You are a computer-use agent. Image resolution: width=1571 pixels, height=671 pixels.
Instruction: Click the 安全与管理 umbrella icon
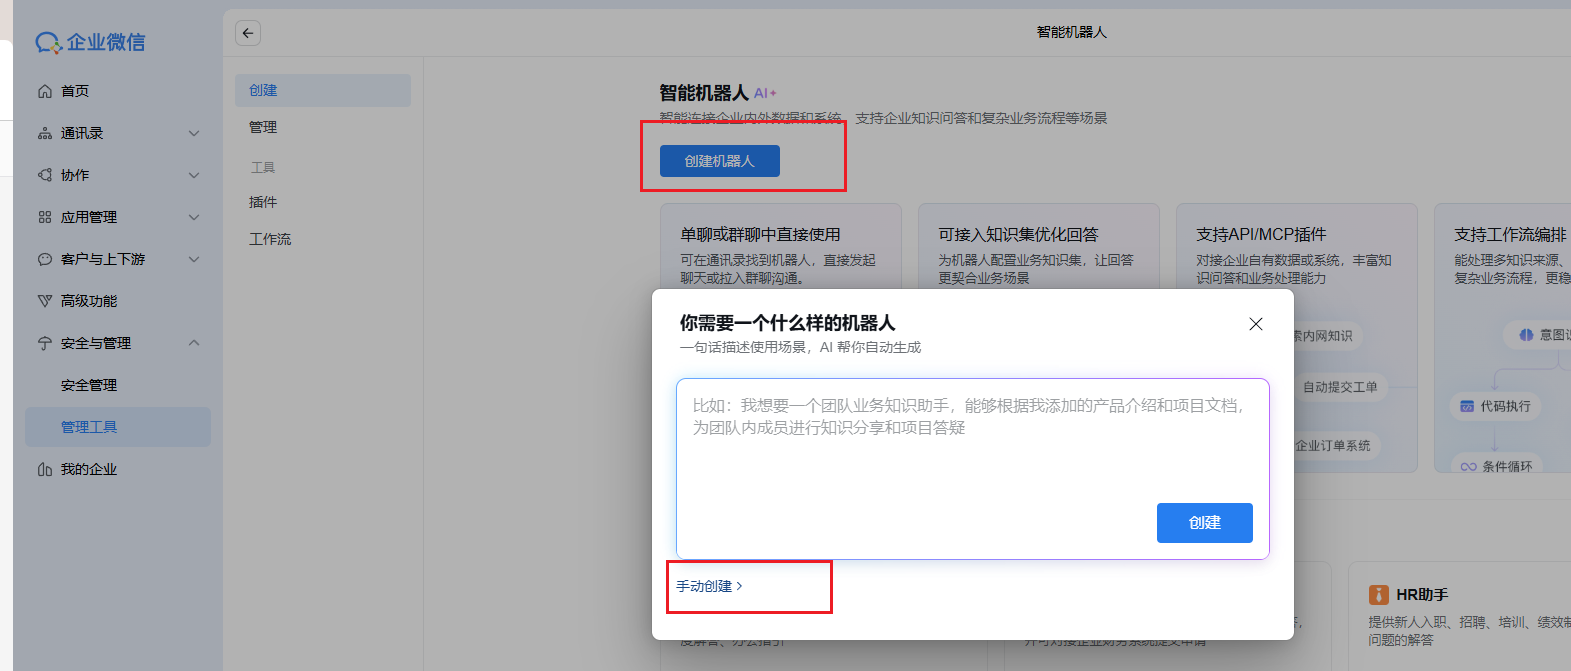(x=45, y=343)
